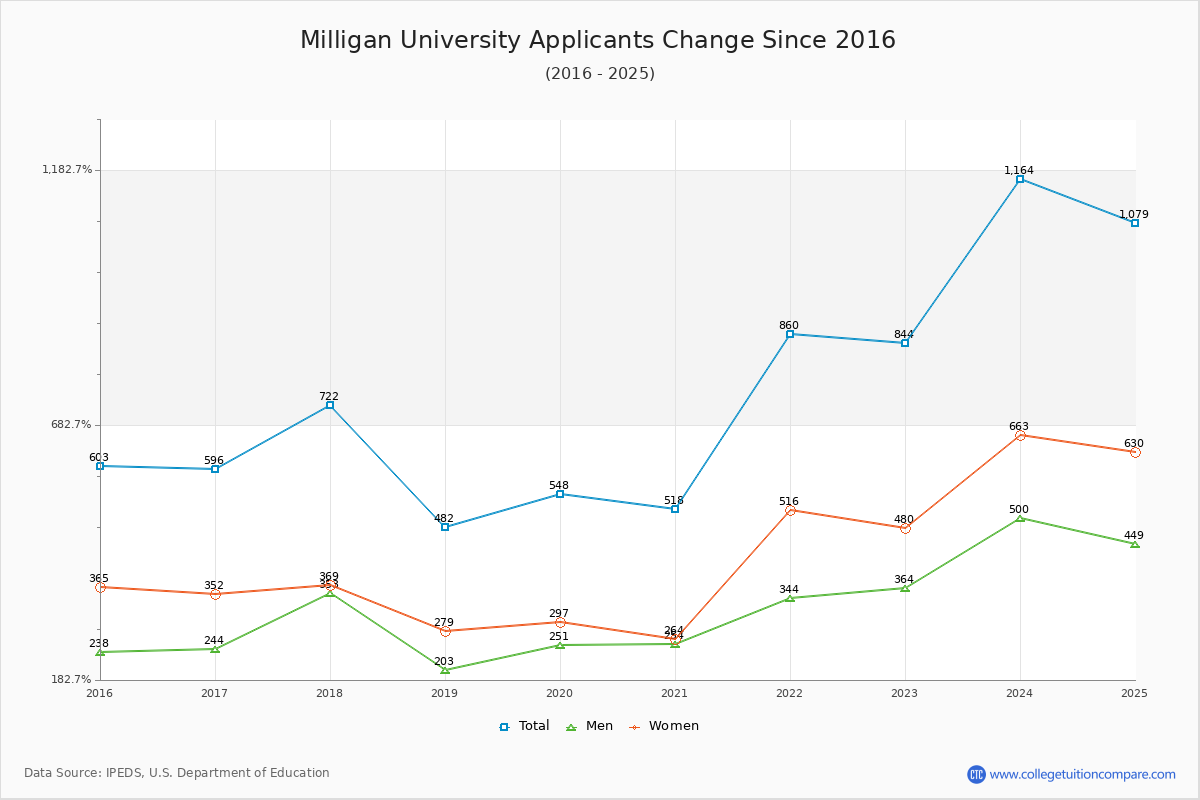Click the Men 500 data point for 2024
Image resolution: width=1200 pixels, height=800 pixels.
[x=1020, y=518]
